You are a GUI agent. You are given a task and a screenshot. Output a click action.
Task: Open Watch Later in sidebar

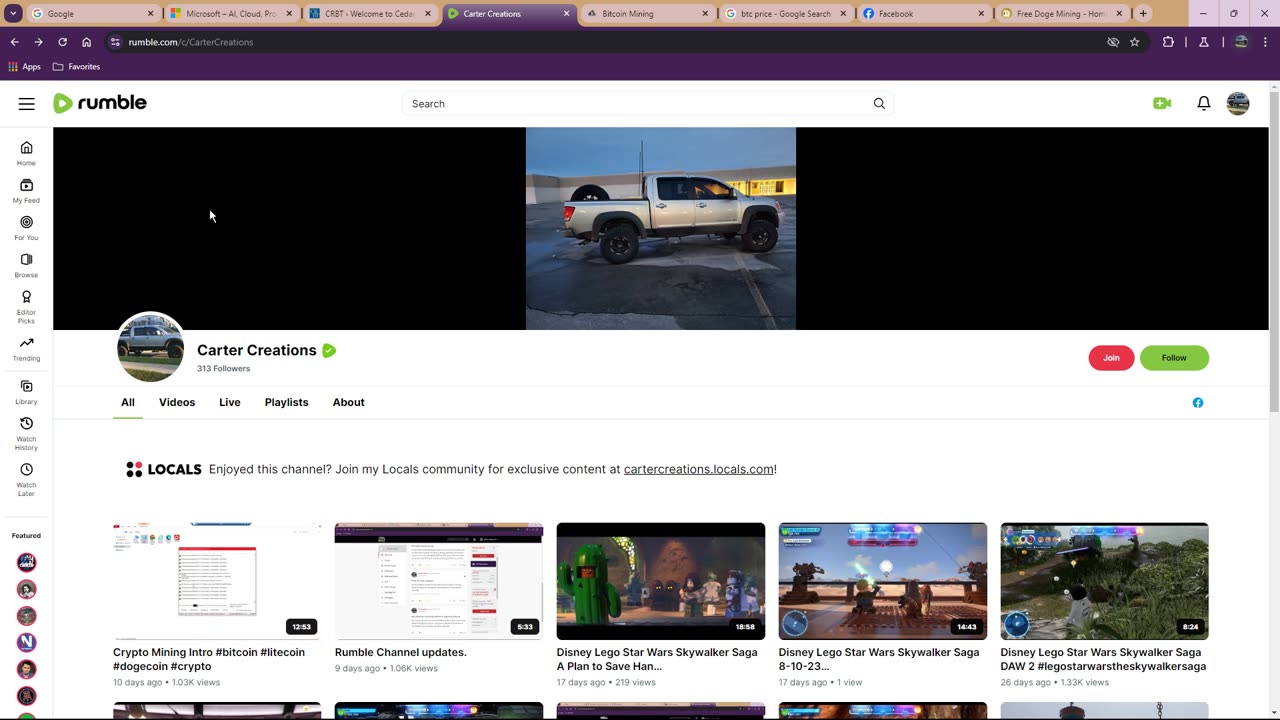tap(26, 479)
